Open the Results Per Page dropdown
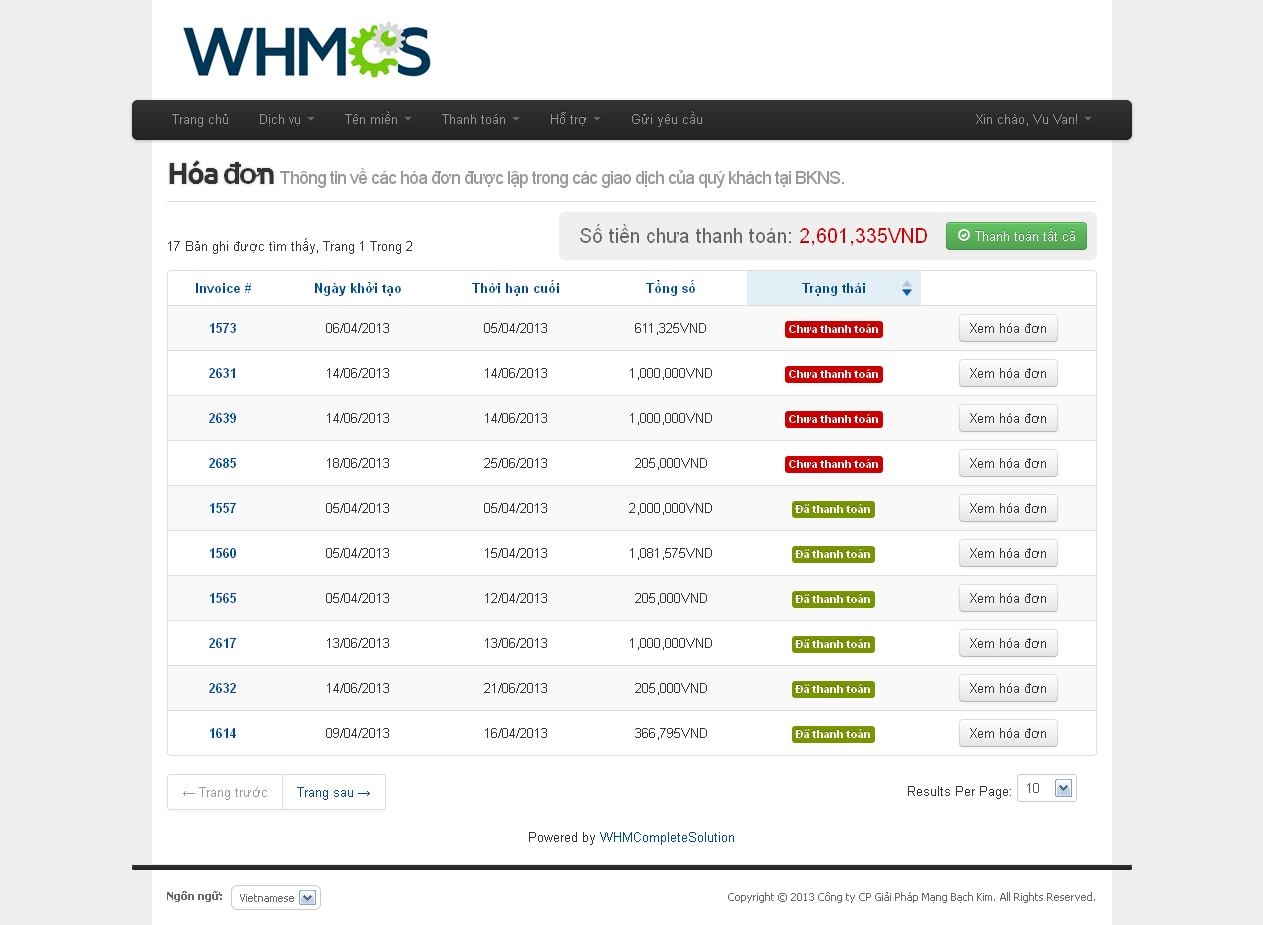The height and width of the screenshot is (925, 1263). pyautogui.click(x=1046, y=788)
